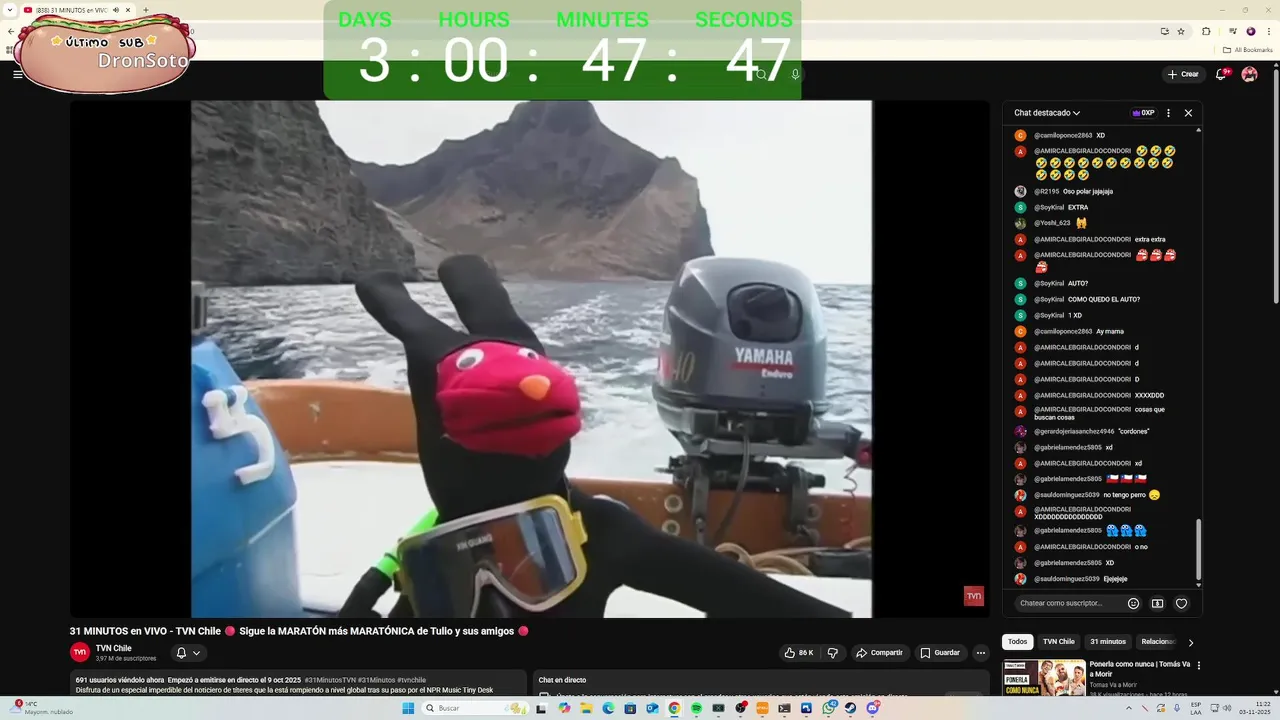Open browser extensions puzzle icon
The width and height of the screenshot is (1280, 720).
[x=1206, y=31]
